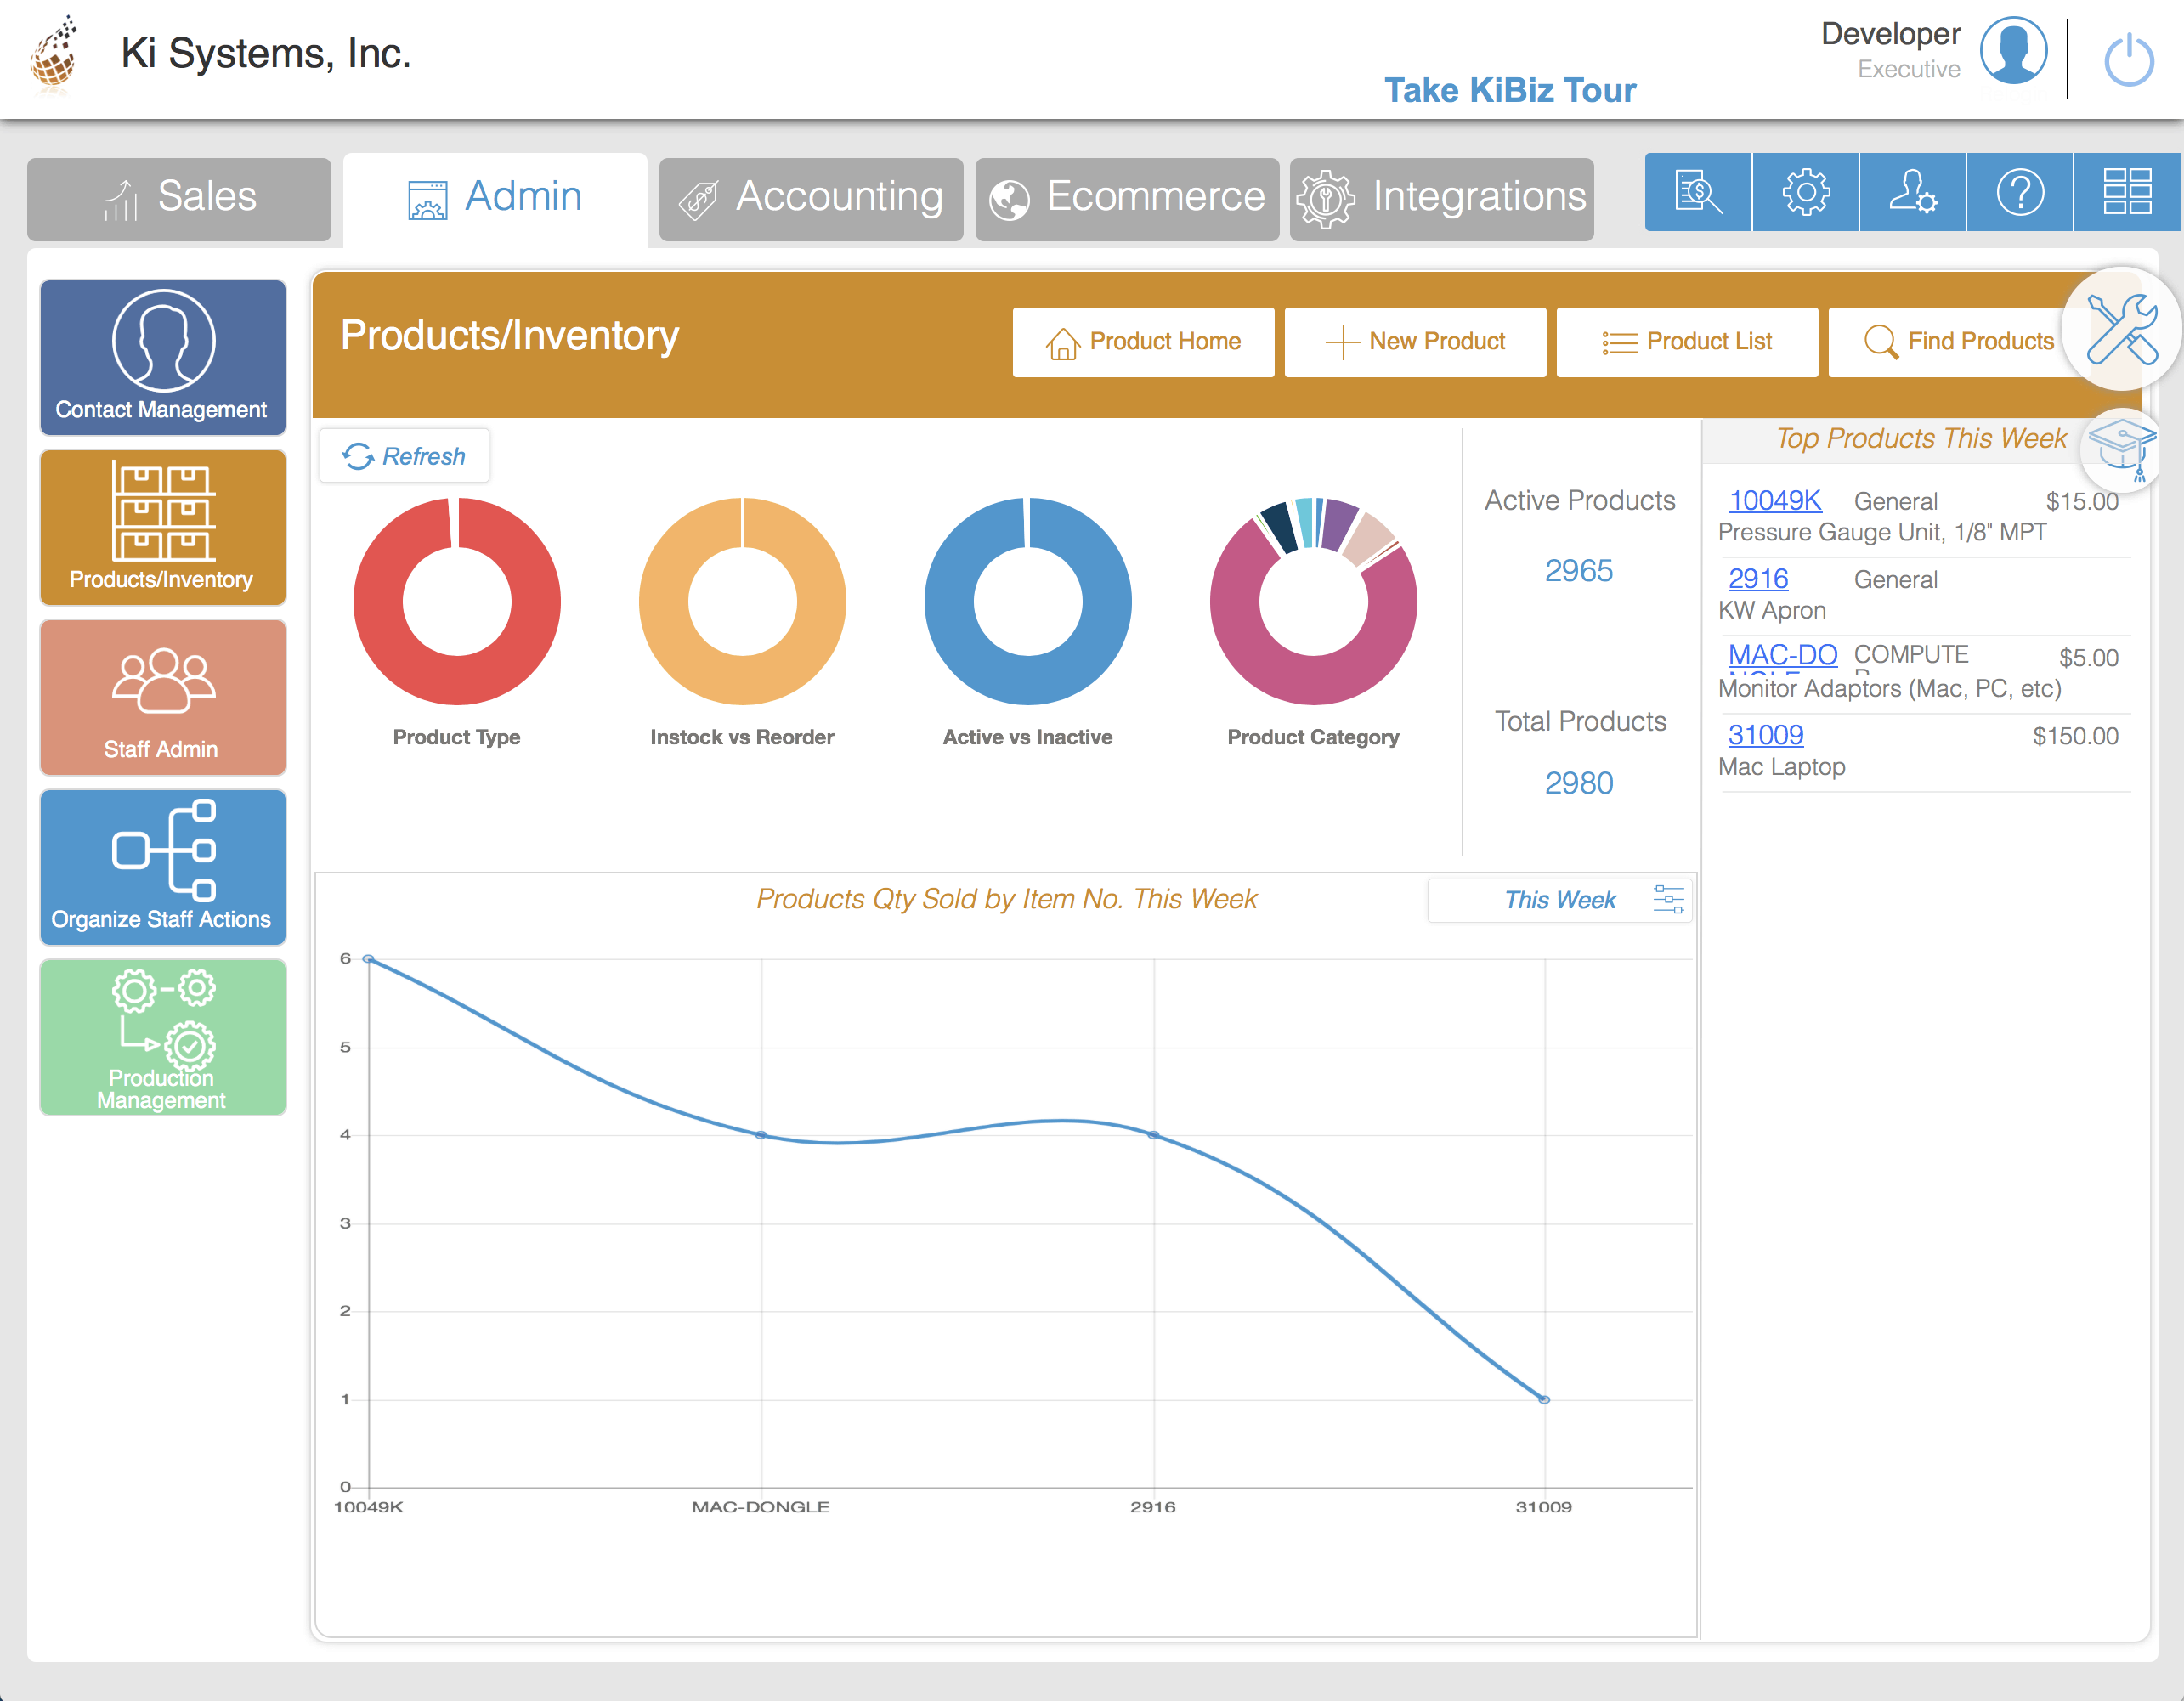Open the help question mark icon
Screen dimensions: 2184x1701
(x=2019, y=192)
